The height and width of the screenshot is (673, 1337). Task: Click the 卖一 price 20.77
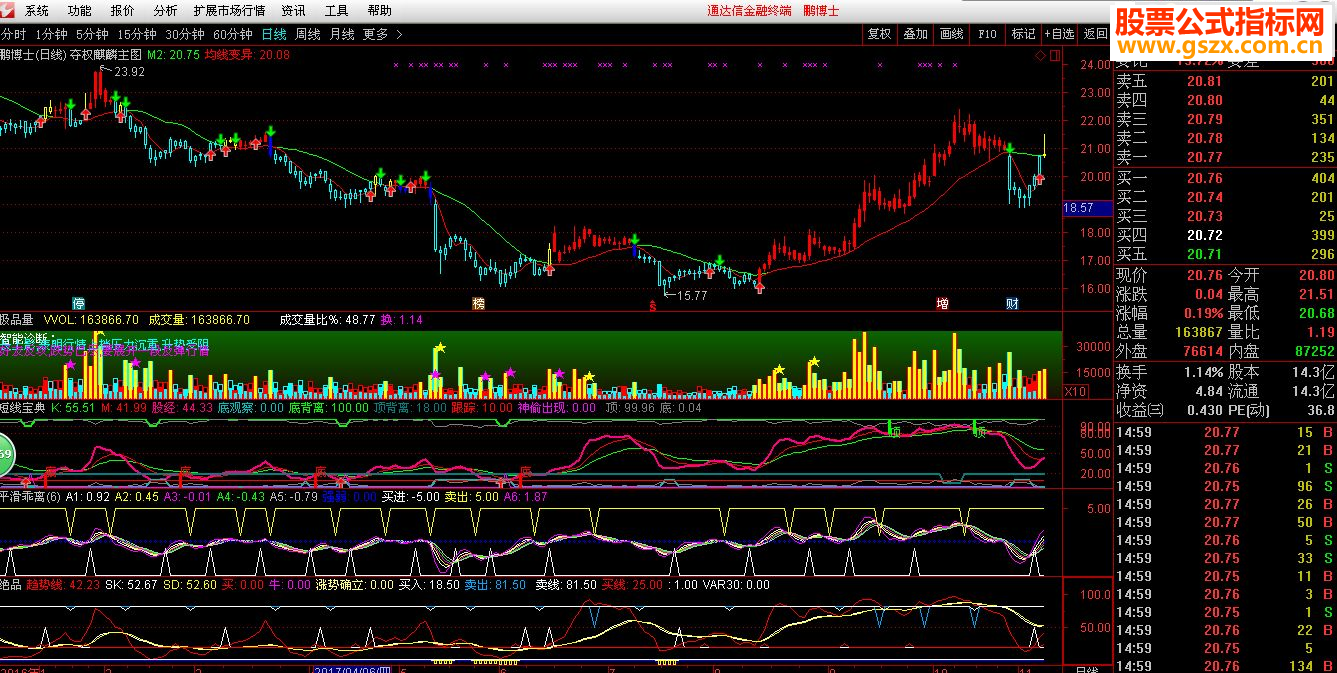(x=1204, y=158)
